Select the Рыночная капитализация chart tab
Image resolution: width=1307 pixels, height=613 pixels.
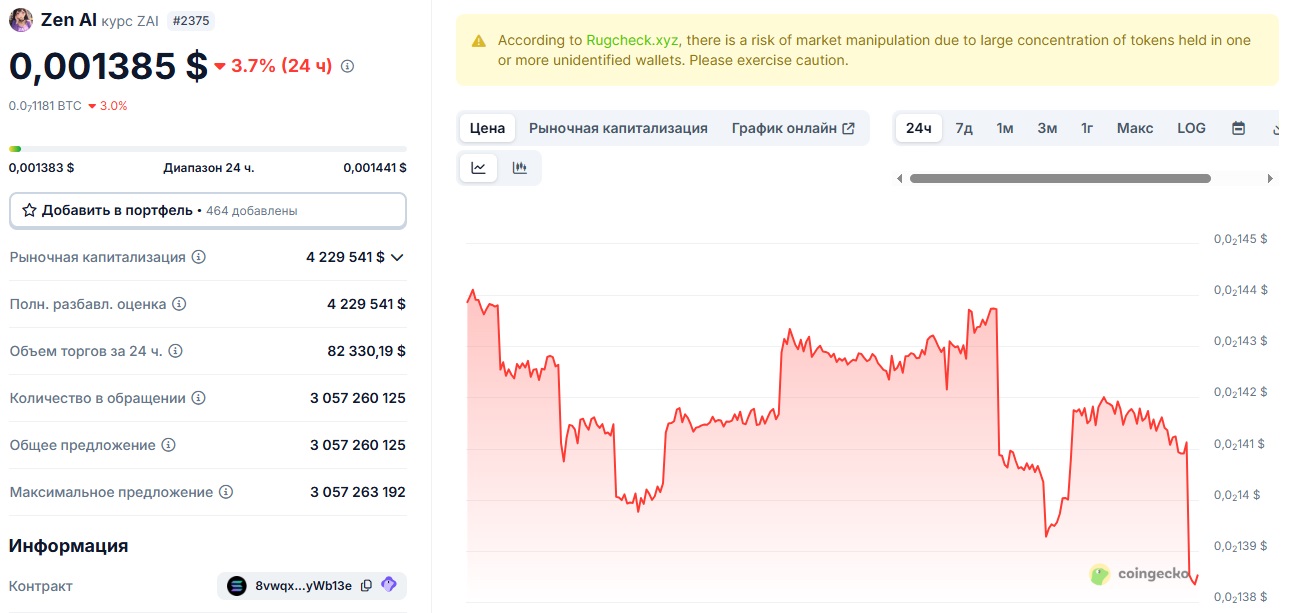point(618,128)
